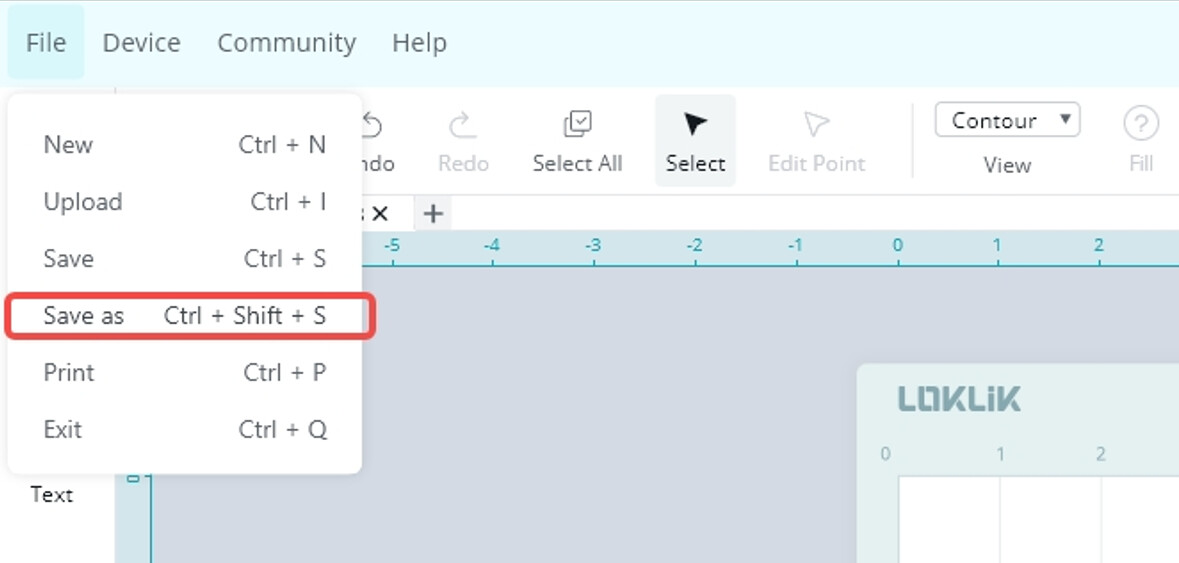This screenshot has height=563, width=1179.
Task: Click the Select All icon
Action: point(577,125)
